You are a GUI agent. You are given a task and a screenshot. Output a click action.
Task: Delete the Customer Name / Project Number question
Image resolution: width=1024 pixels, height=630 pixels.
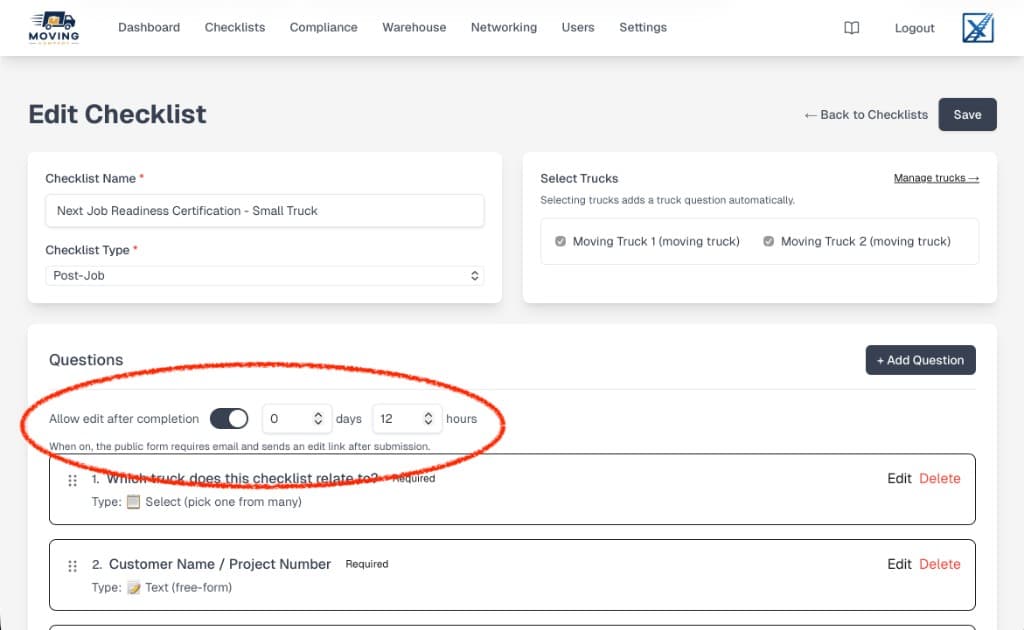pos(940,564)
